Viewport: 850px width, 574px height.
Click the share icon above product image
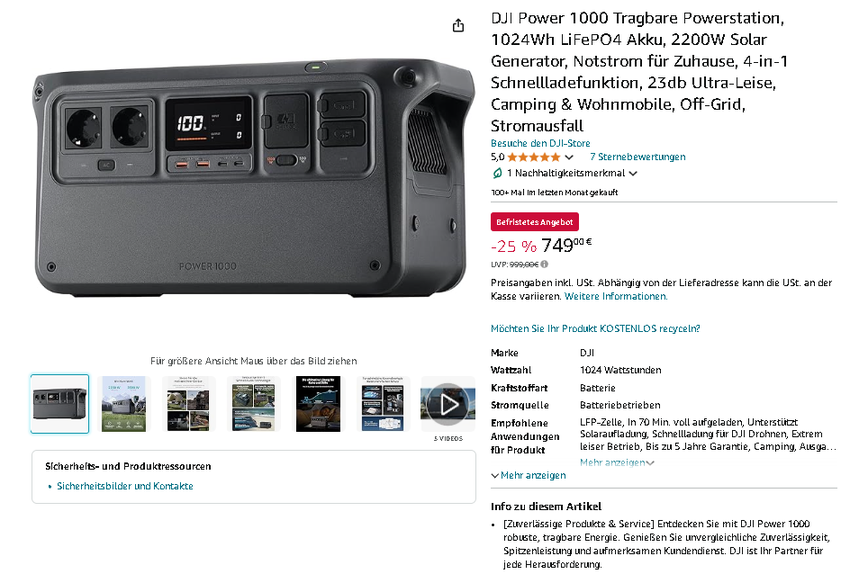point(458,25)
